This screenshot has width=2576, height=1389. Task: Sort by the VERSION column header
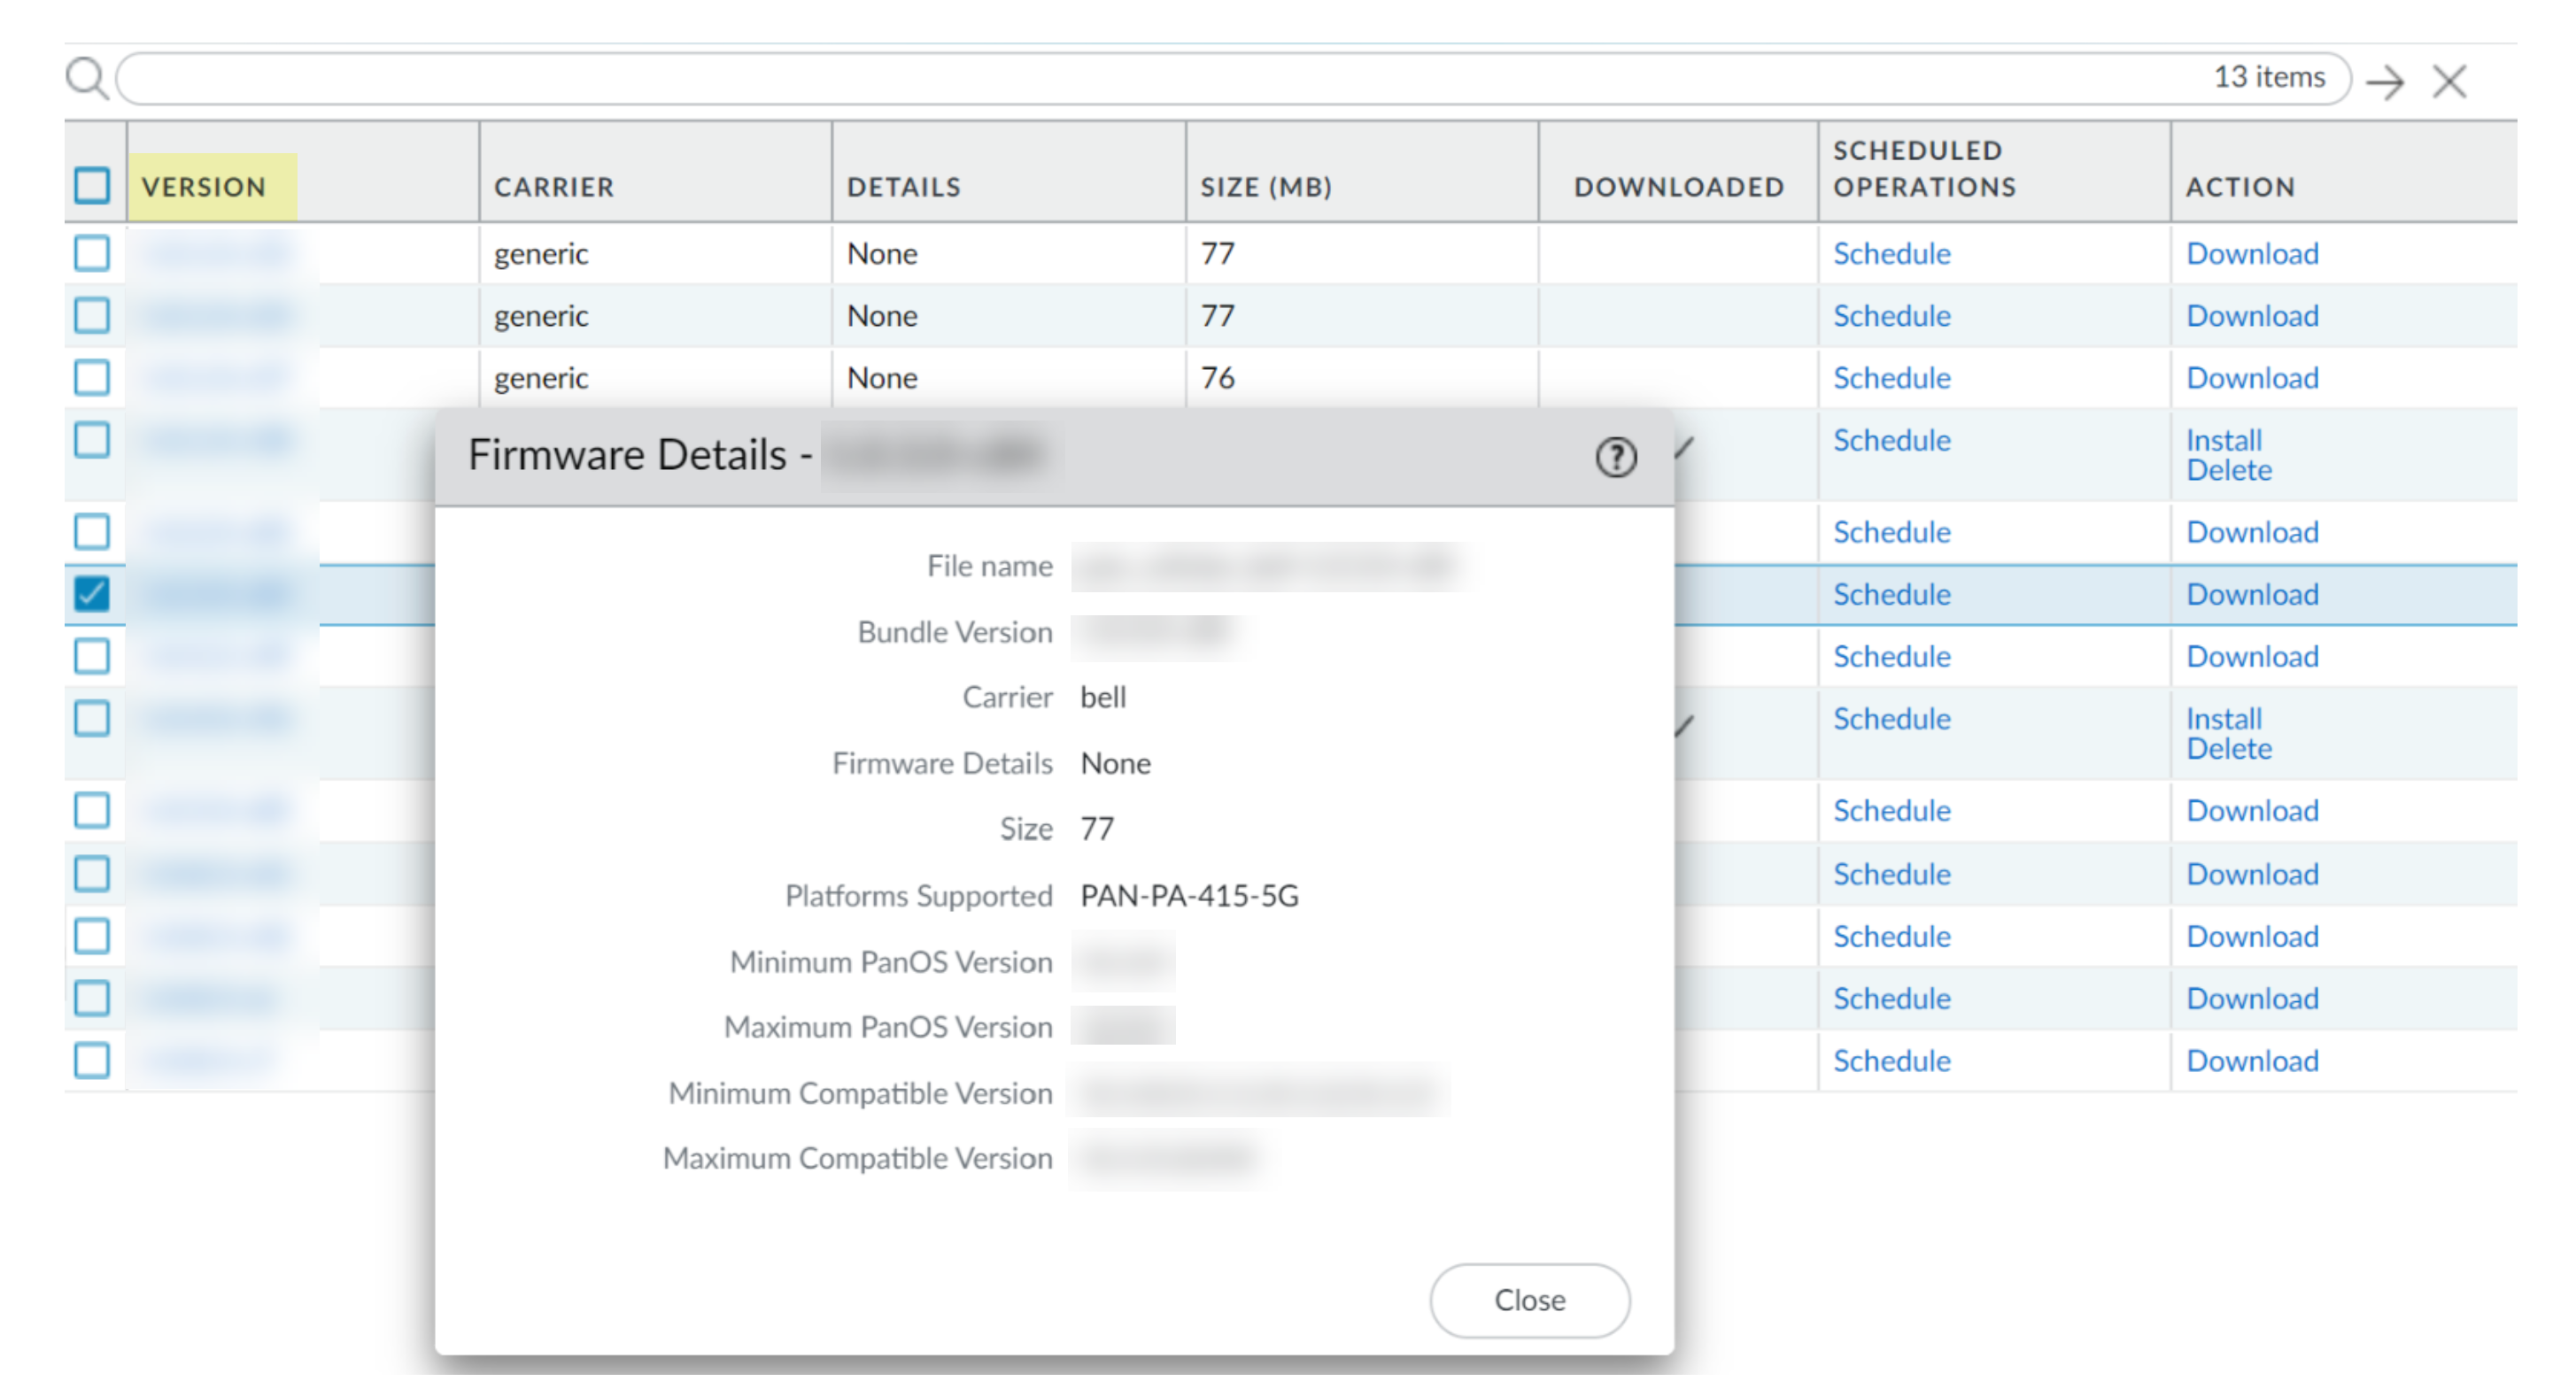(204, 187)
